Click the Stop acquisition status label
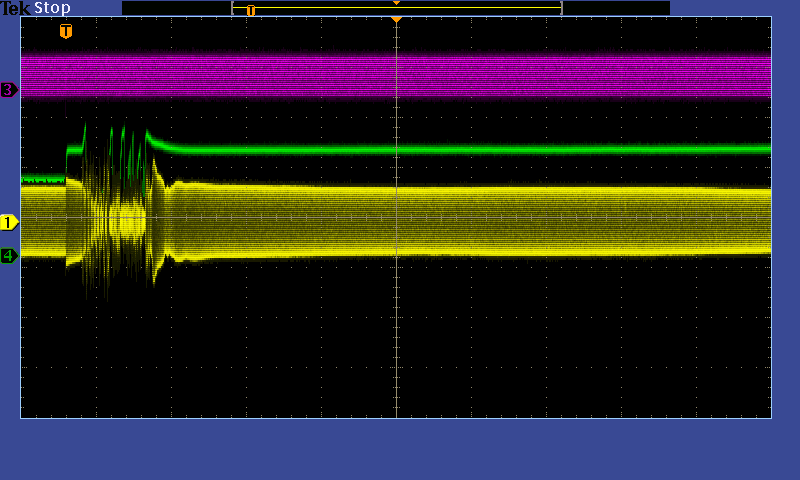Viewport: 800px width, 480px height. click(53, 8)
